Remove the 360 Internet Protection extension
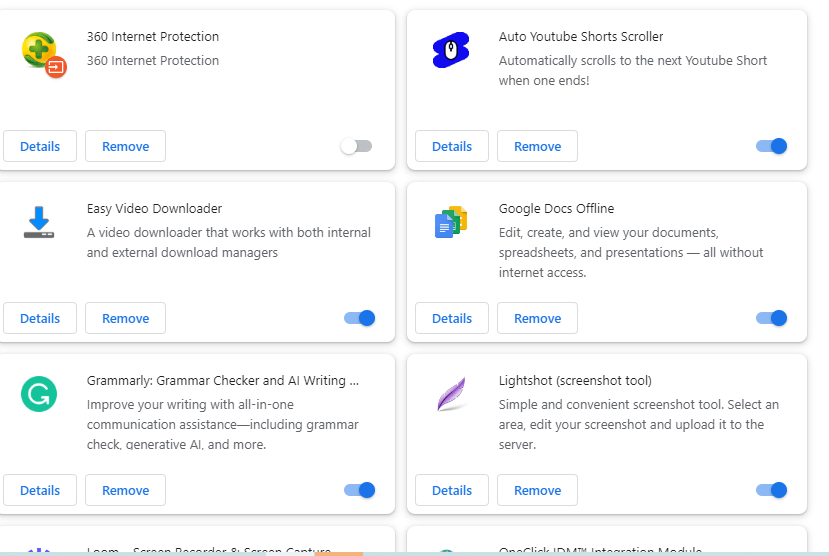Image resolution: width=829 pixels, height=556 pixels. (x=125, y=146)
